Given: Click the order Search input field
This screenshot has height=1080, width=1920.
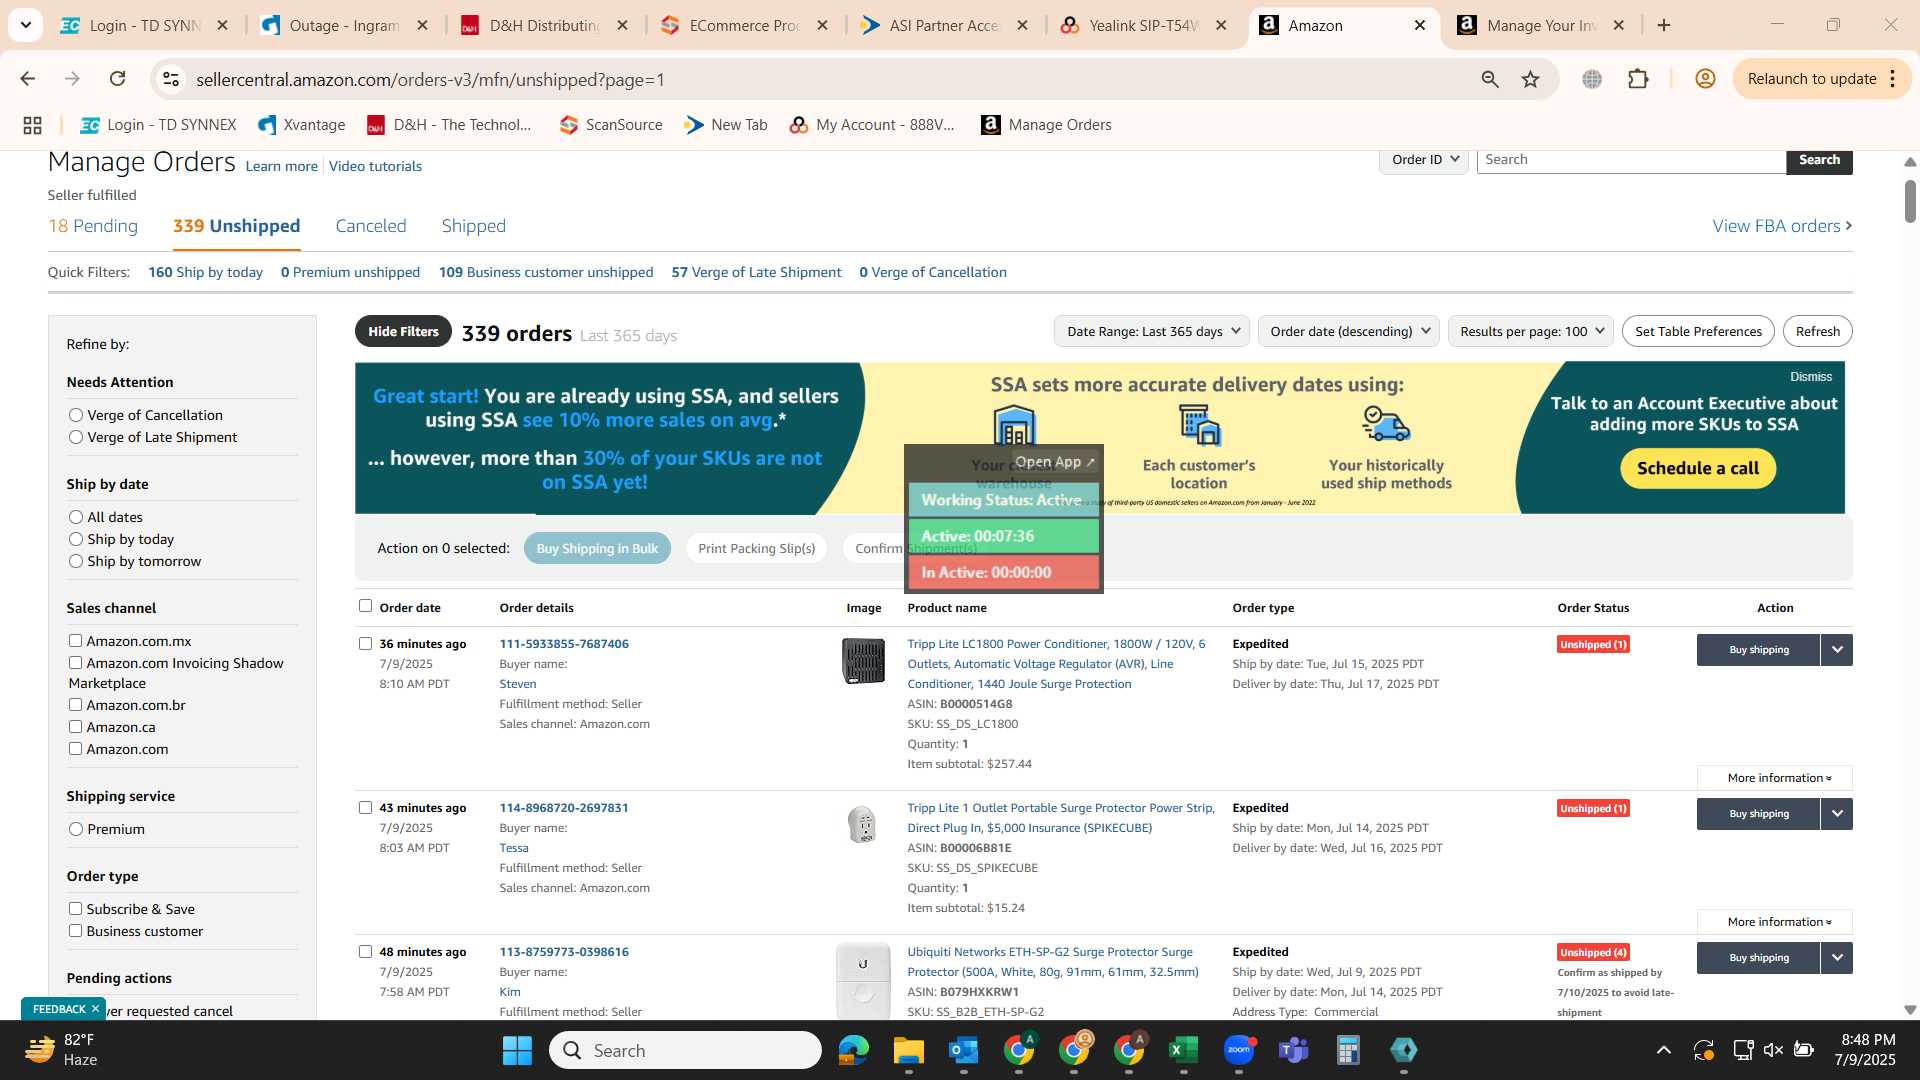Looking at the screenshot, I should [1631, 160].
